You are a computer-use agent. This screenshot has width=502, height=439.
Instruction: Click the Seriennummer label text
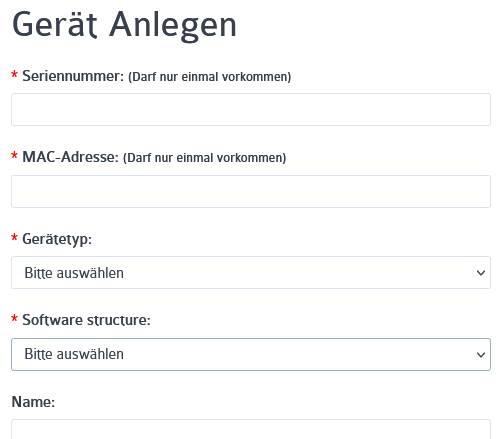tap(73, 76)
